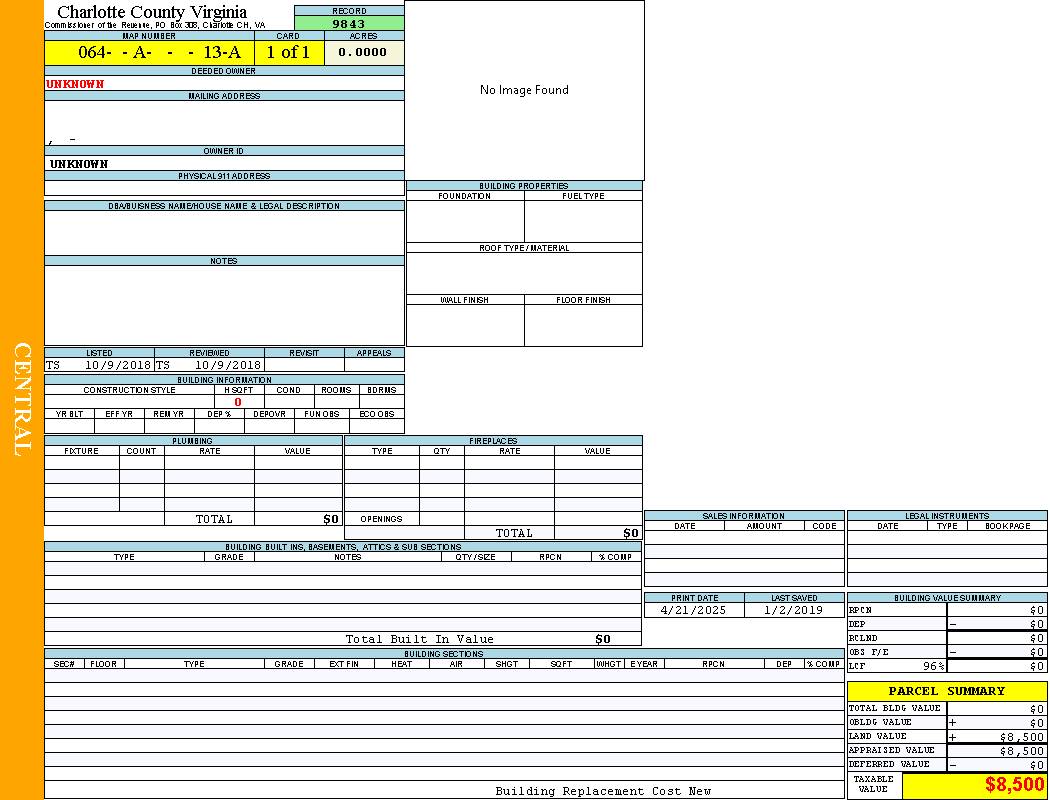The image size is (1050, 800).
Task: Click the Plumbing total $0 value
Action: (331, 519)
